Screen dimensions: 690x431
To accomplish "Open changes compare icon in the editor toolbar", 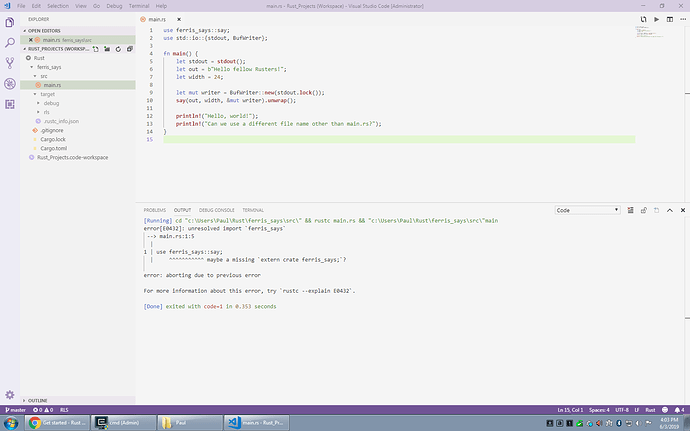I will pyautogui.click(x=643, y=19).
